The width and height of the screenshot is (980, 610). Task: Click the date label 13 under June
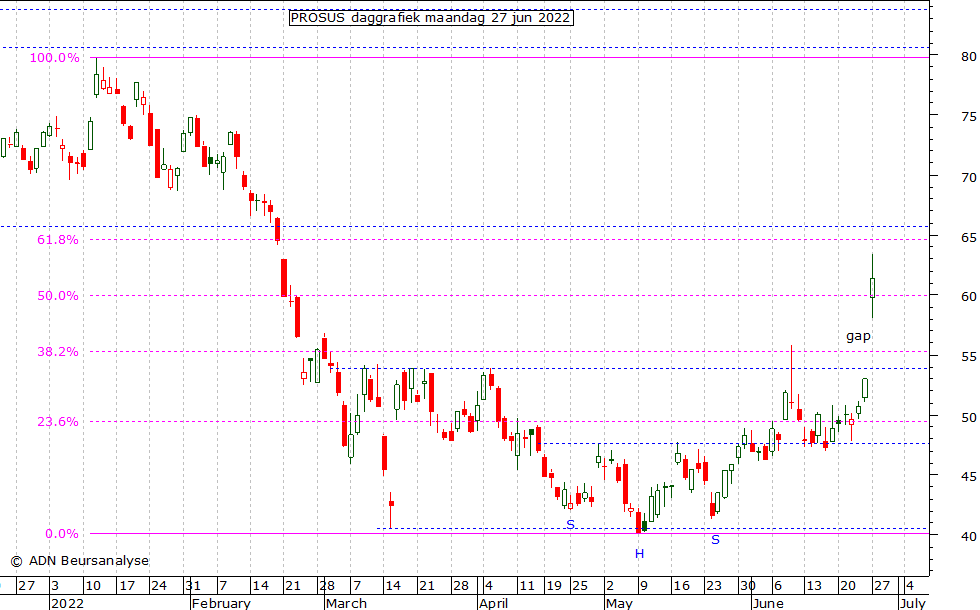(813, 586)
